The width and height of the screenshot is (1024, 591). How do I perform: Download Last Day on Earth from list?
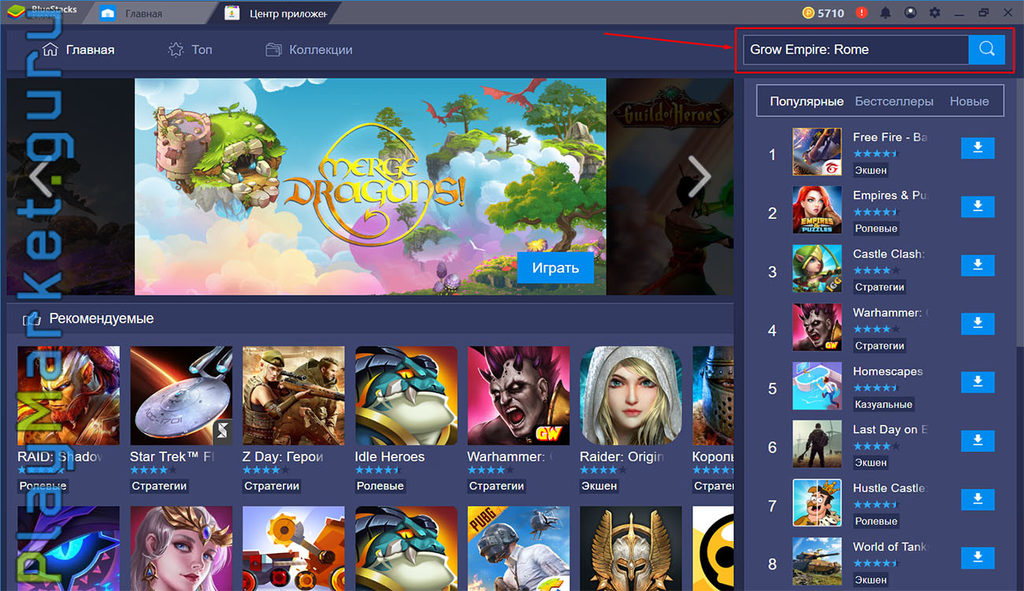978,441
